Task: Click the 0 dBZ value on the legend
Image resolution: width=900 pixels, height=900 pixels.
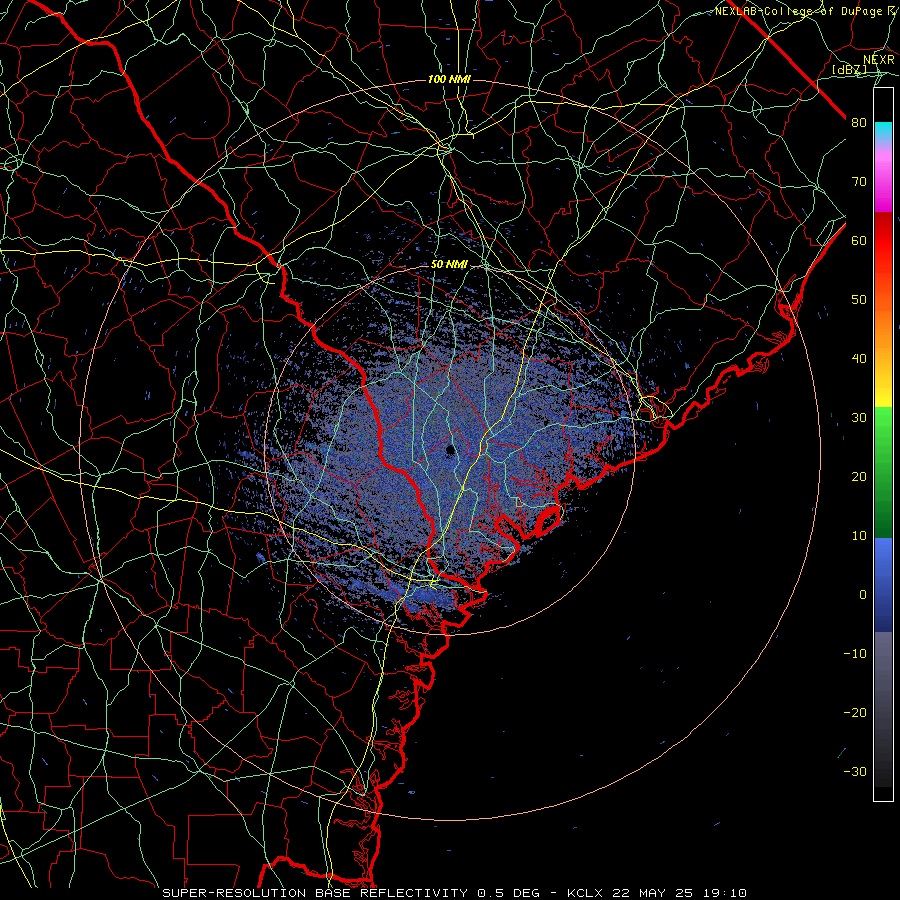Action: click(x=863, y=595)
